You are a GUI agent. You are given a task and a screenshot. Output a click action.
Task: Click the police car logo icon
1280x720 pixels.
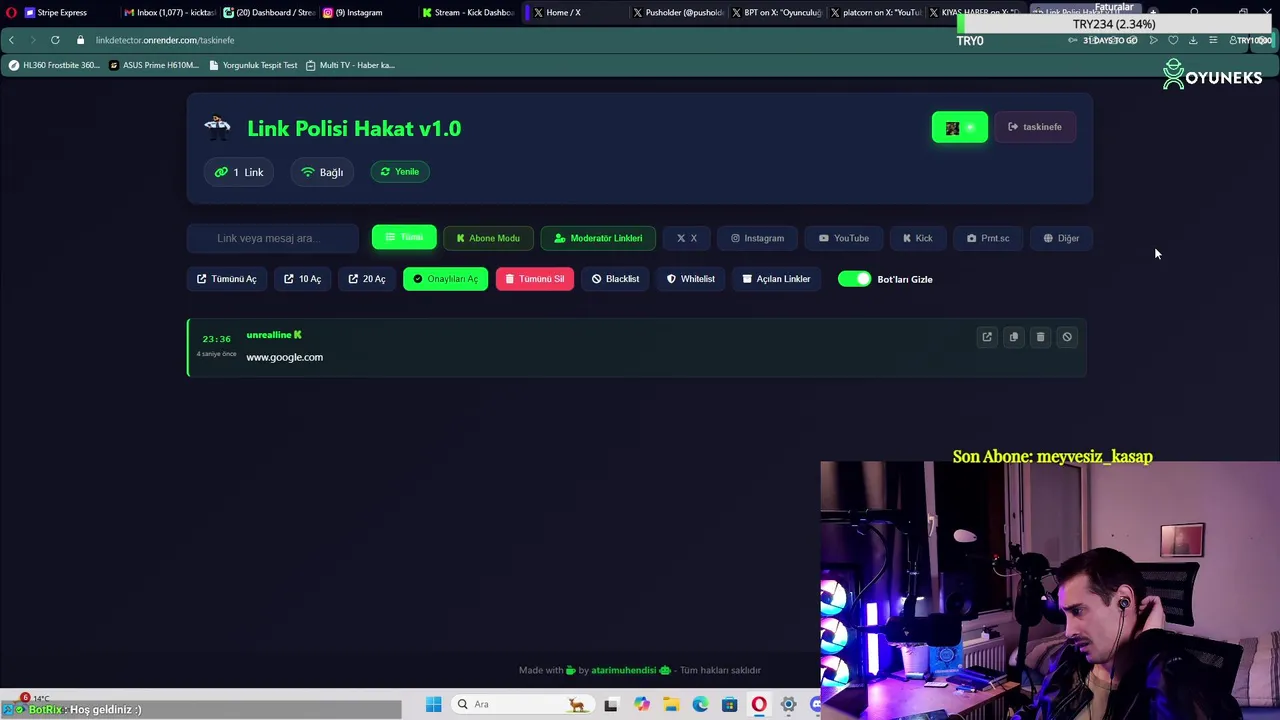(x=217, y=126)
